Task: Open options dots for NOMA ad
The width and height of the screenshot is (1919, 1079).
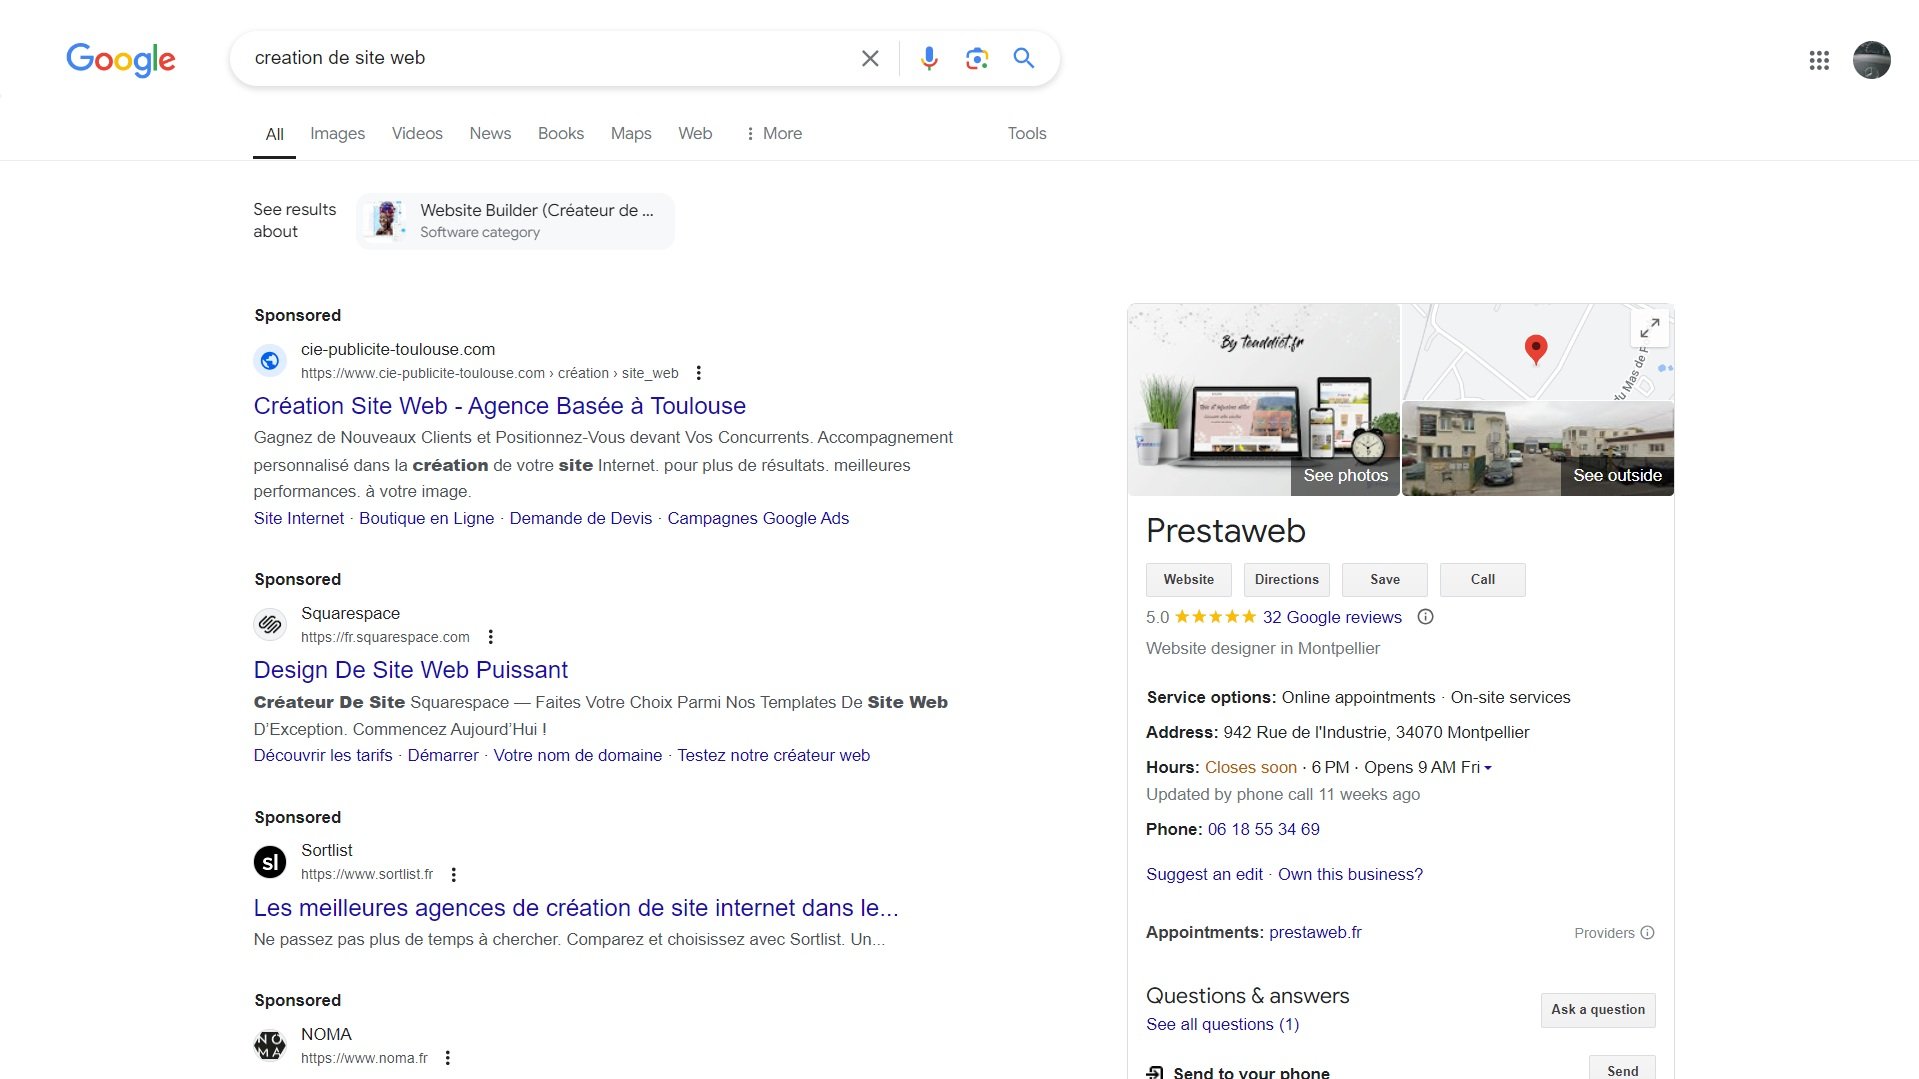Action: click(448, 1058)
